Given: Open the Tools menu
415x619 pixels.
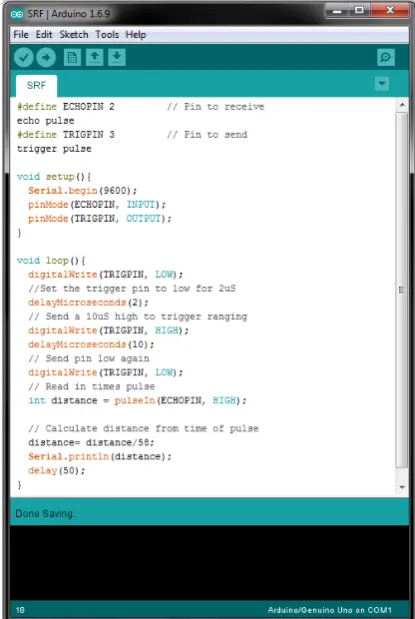Looking at the screenshot, I should pyautogui.click(x=107, y=35).
